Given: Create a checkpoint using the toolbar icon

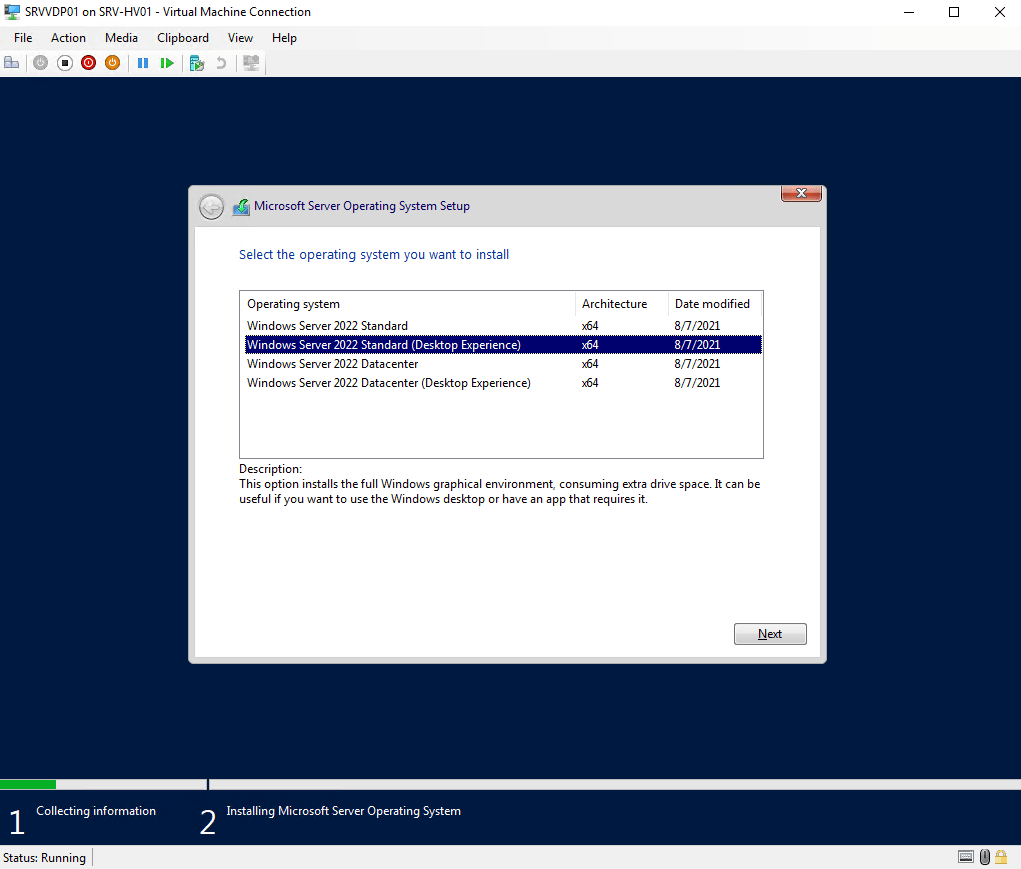Looking at the screenshot, I should [197, 63].
